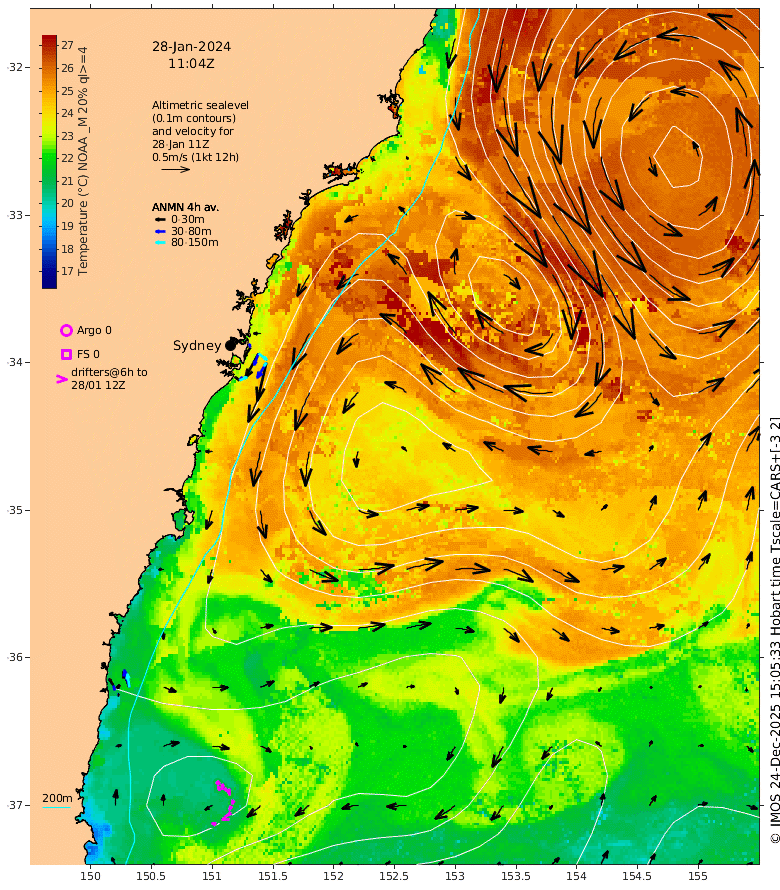This screenshot has height=890, width=780.
Task: Click the longitude label 150.5
Action: [151, 876]
